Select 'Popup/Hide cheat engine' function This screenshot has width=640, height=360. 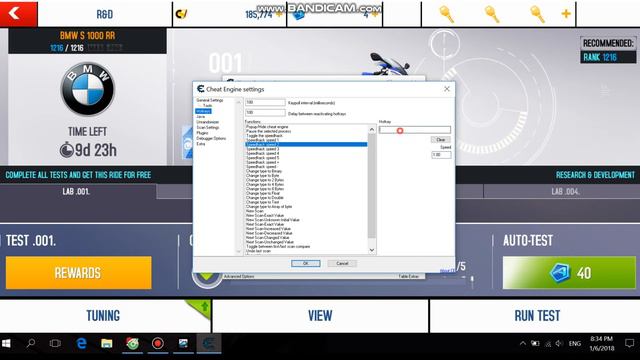click(x=267, y=127)
